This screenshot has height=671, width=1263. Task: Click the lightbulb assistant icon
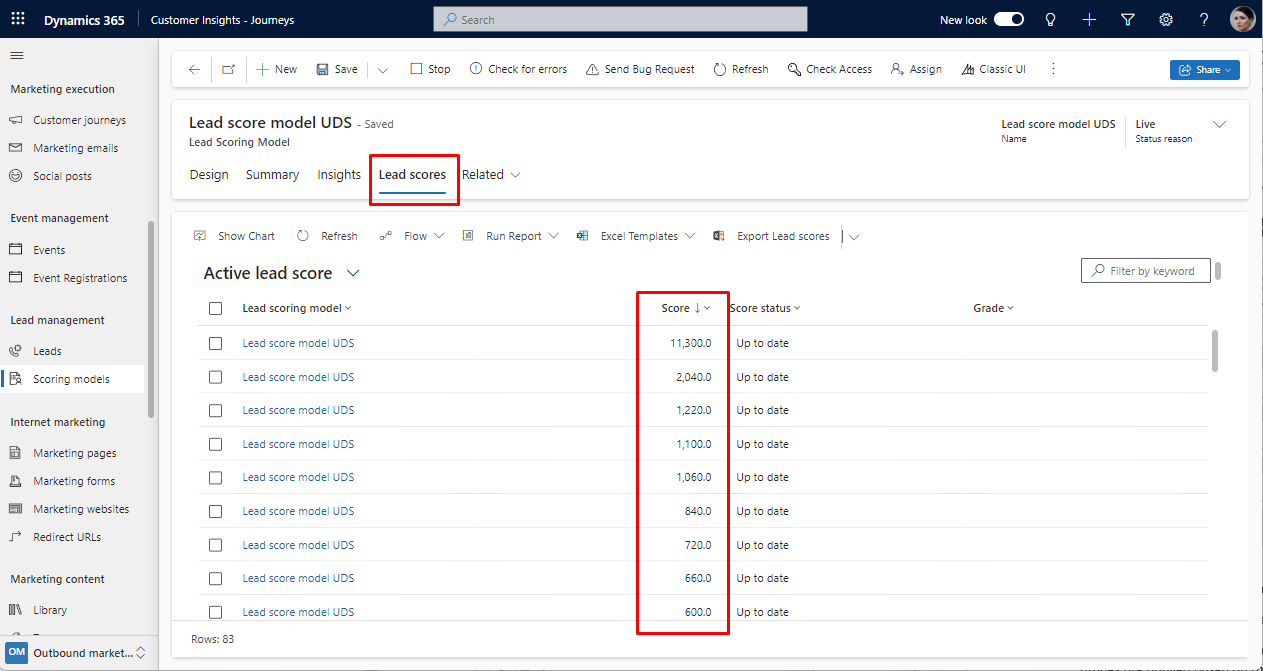point(1050,19)
